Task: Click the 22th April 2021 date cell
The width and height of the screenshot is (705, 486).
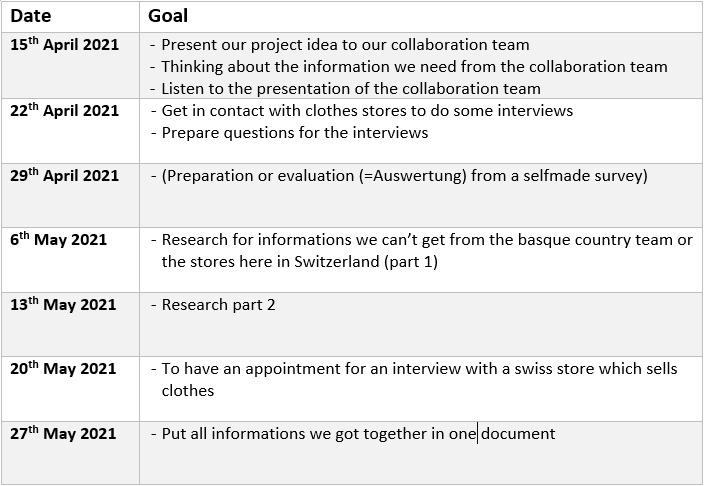Action: point(64,111)
